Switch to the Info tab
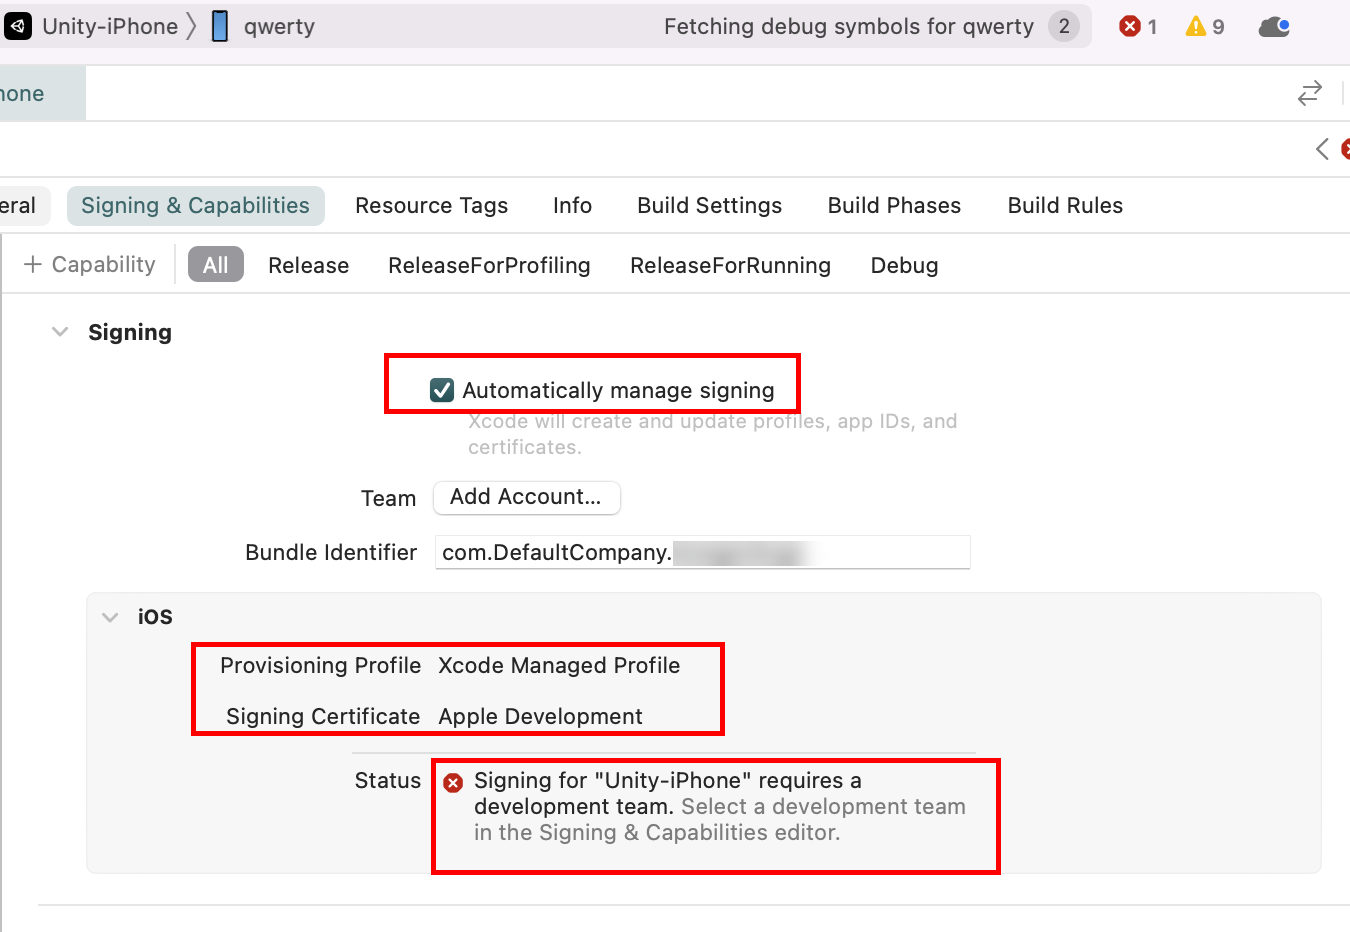This screenshot has width=1350, height=932. pyautogui.click(x=572, y=205)
